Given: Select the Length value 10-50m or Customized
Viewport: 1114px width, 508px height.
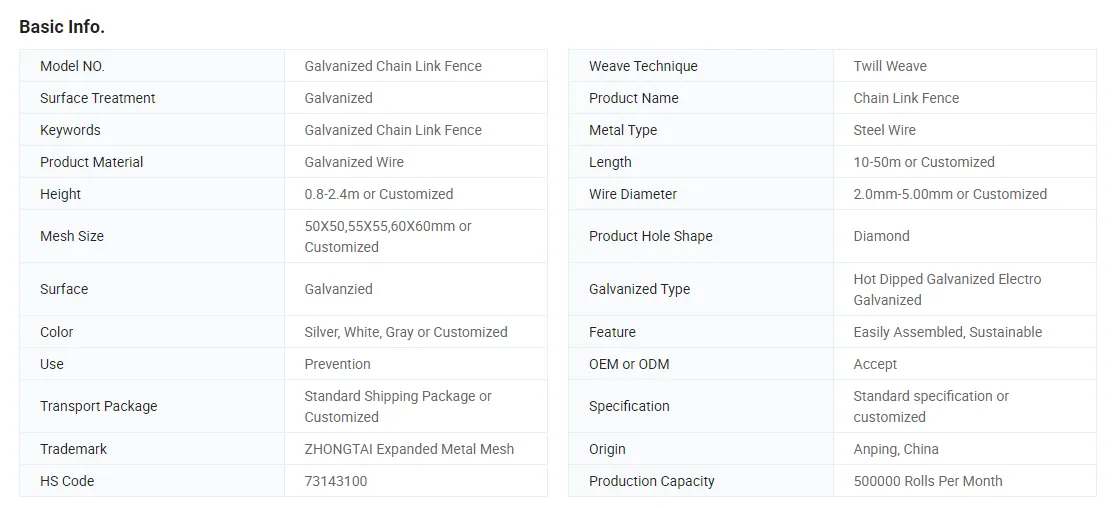Looking at the screenshot, I should pyautogui.click(x=924, y=162).
